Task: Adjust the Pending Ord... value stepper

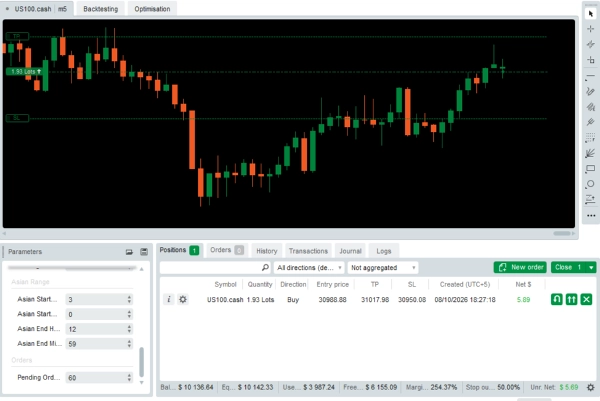Action: pyautogui.click(x=129, y=378)
